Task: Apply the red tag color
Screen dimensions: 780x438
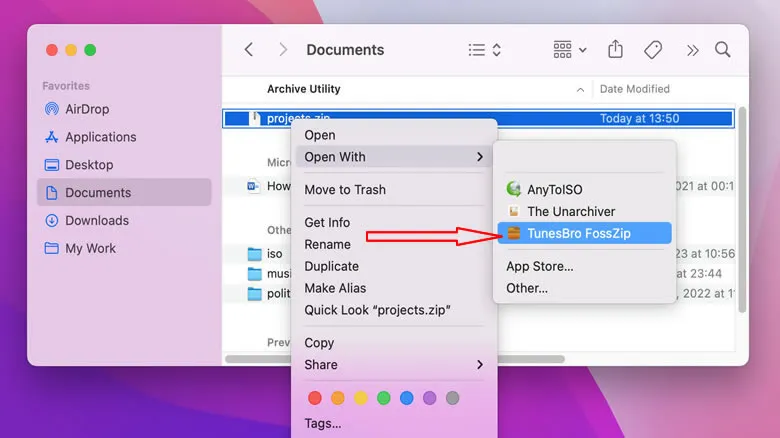Action: pyautogui.click(x=315, y=398)
